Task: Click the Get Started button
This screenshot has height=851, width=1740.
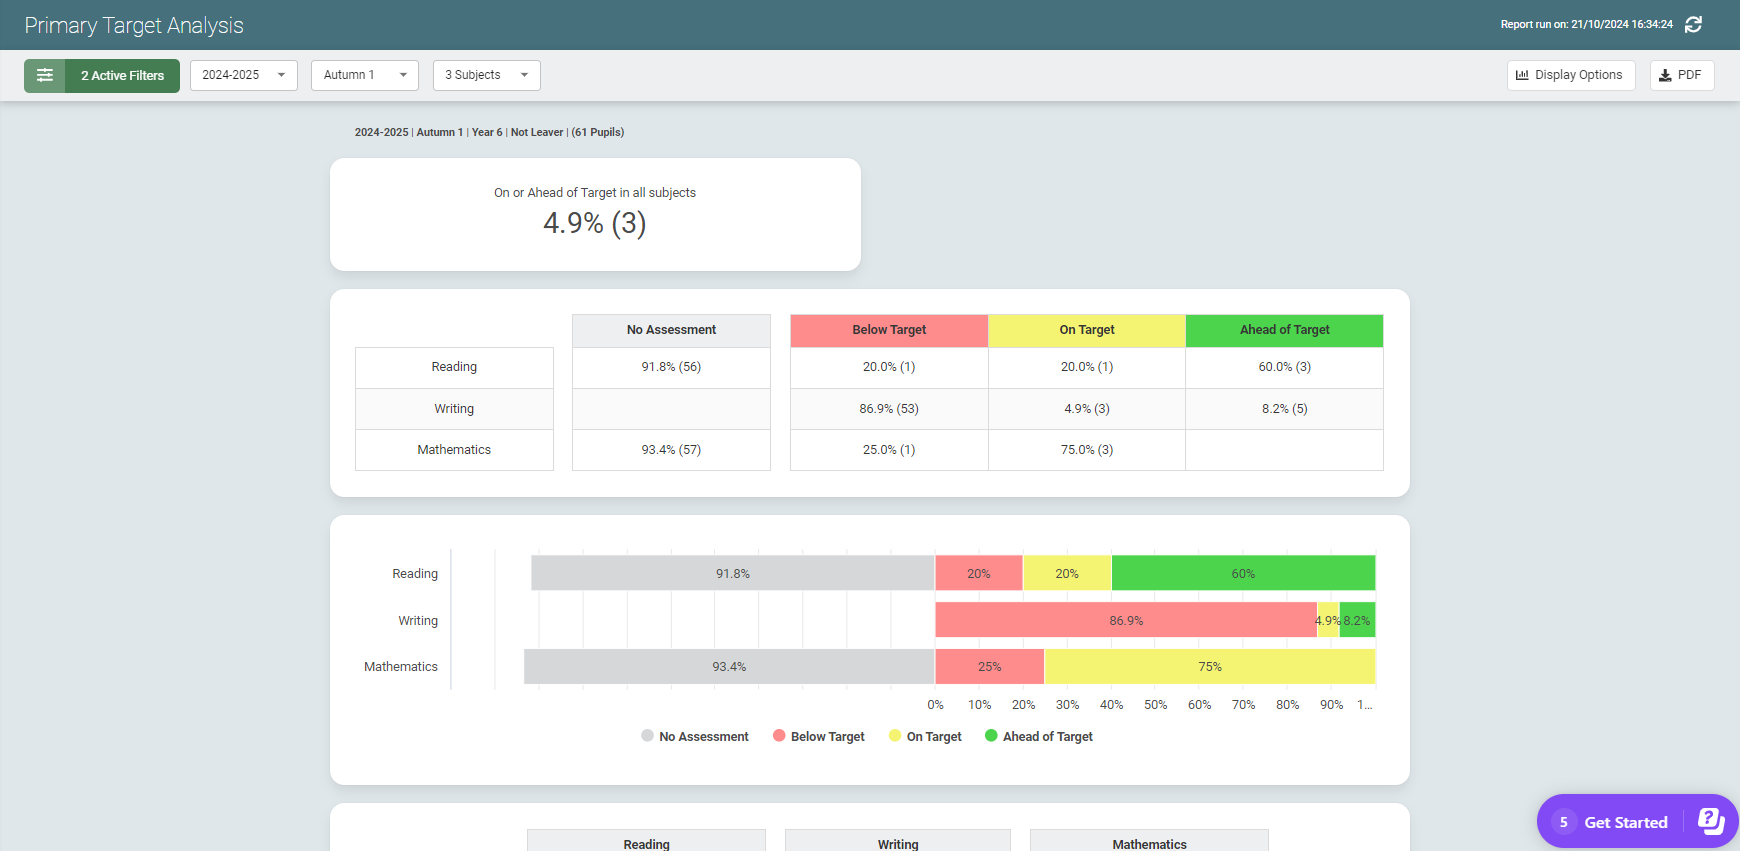Action: tap(1625, 822)
